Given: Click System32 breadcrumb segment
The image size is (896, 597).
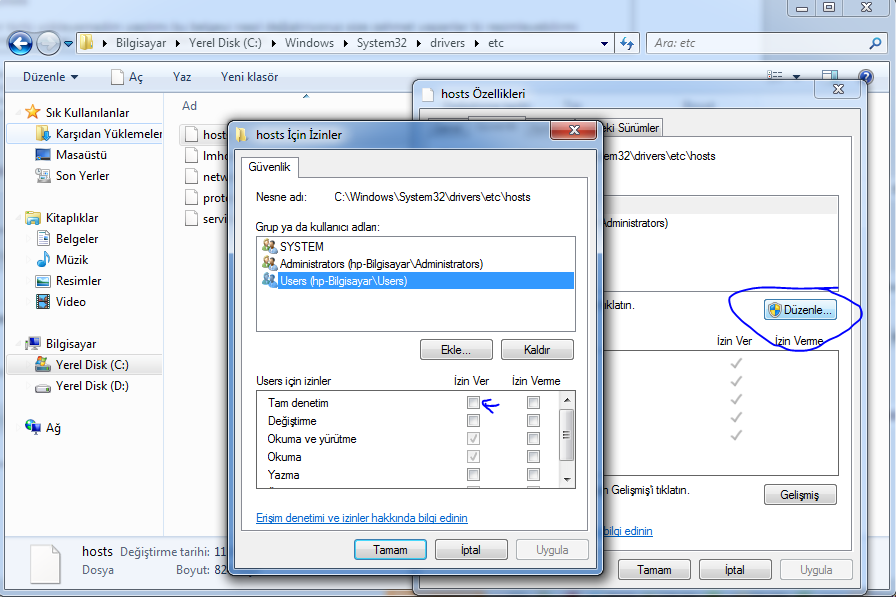Looking at the screenshot, I should click(382, 43).
